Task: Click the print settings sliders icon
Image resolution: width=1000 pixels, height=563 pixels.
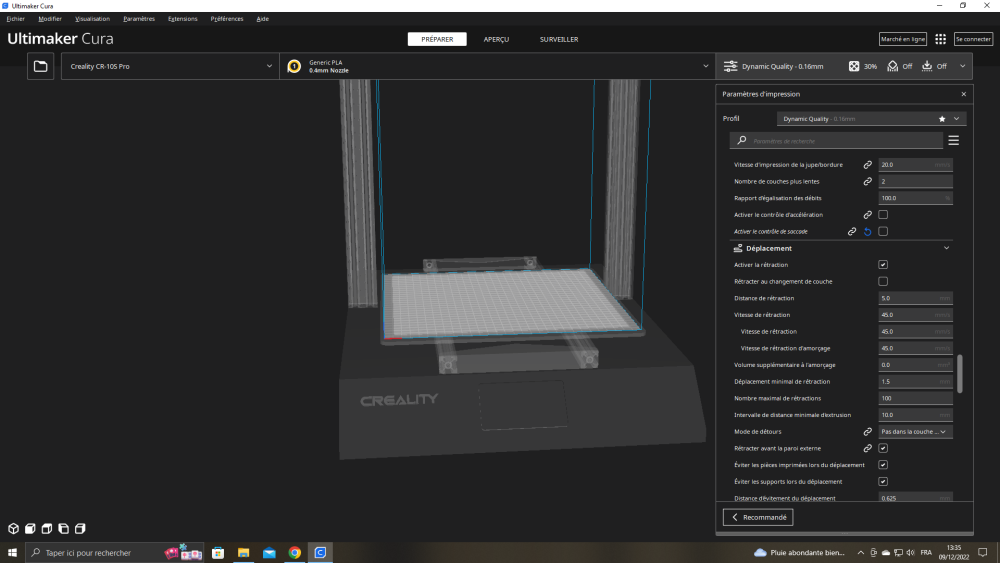Action: click(730, 66)
